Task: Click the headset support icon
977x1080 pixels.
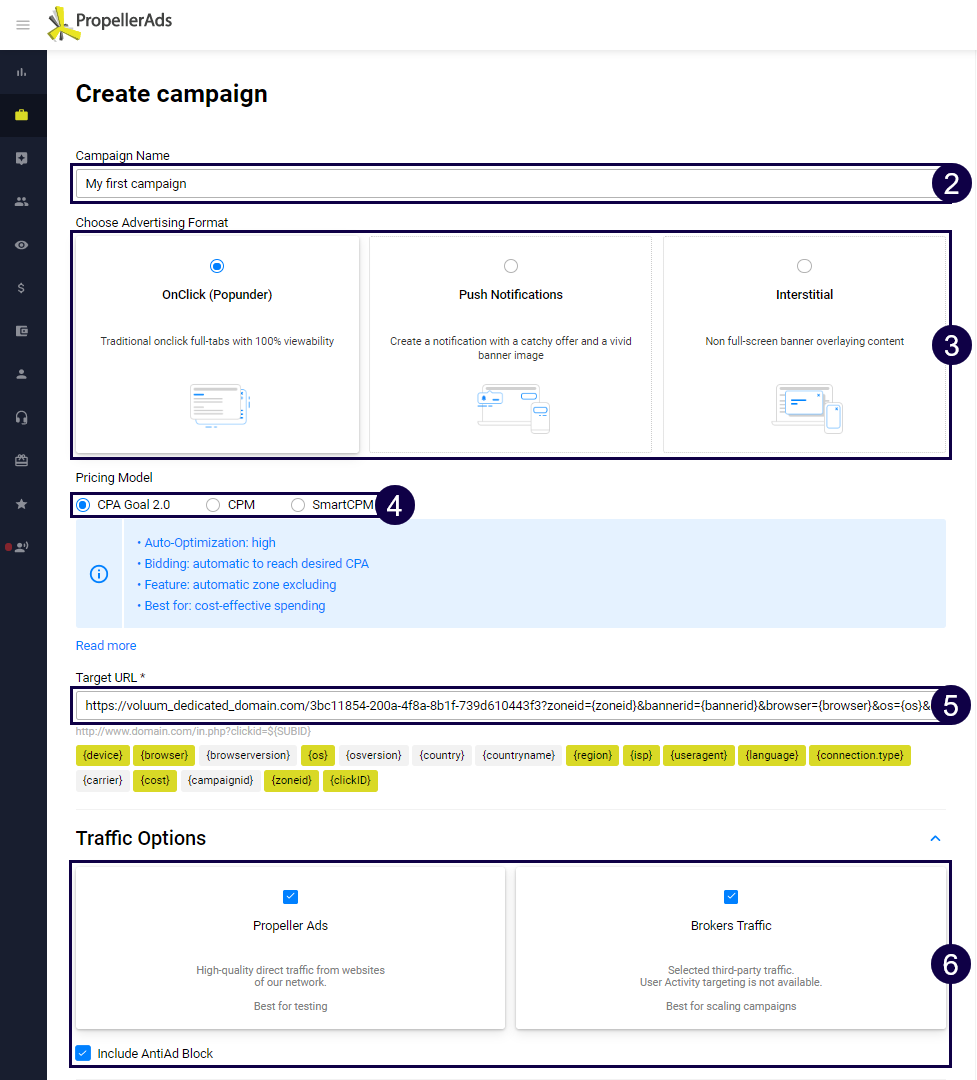Action: [22, 417]
